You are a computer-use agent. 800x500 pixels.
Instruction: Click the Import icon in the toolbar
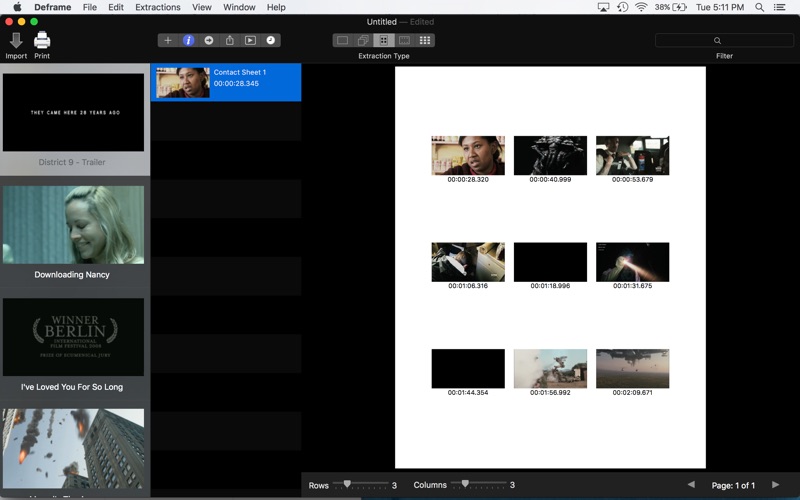tap(16, 41)
